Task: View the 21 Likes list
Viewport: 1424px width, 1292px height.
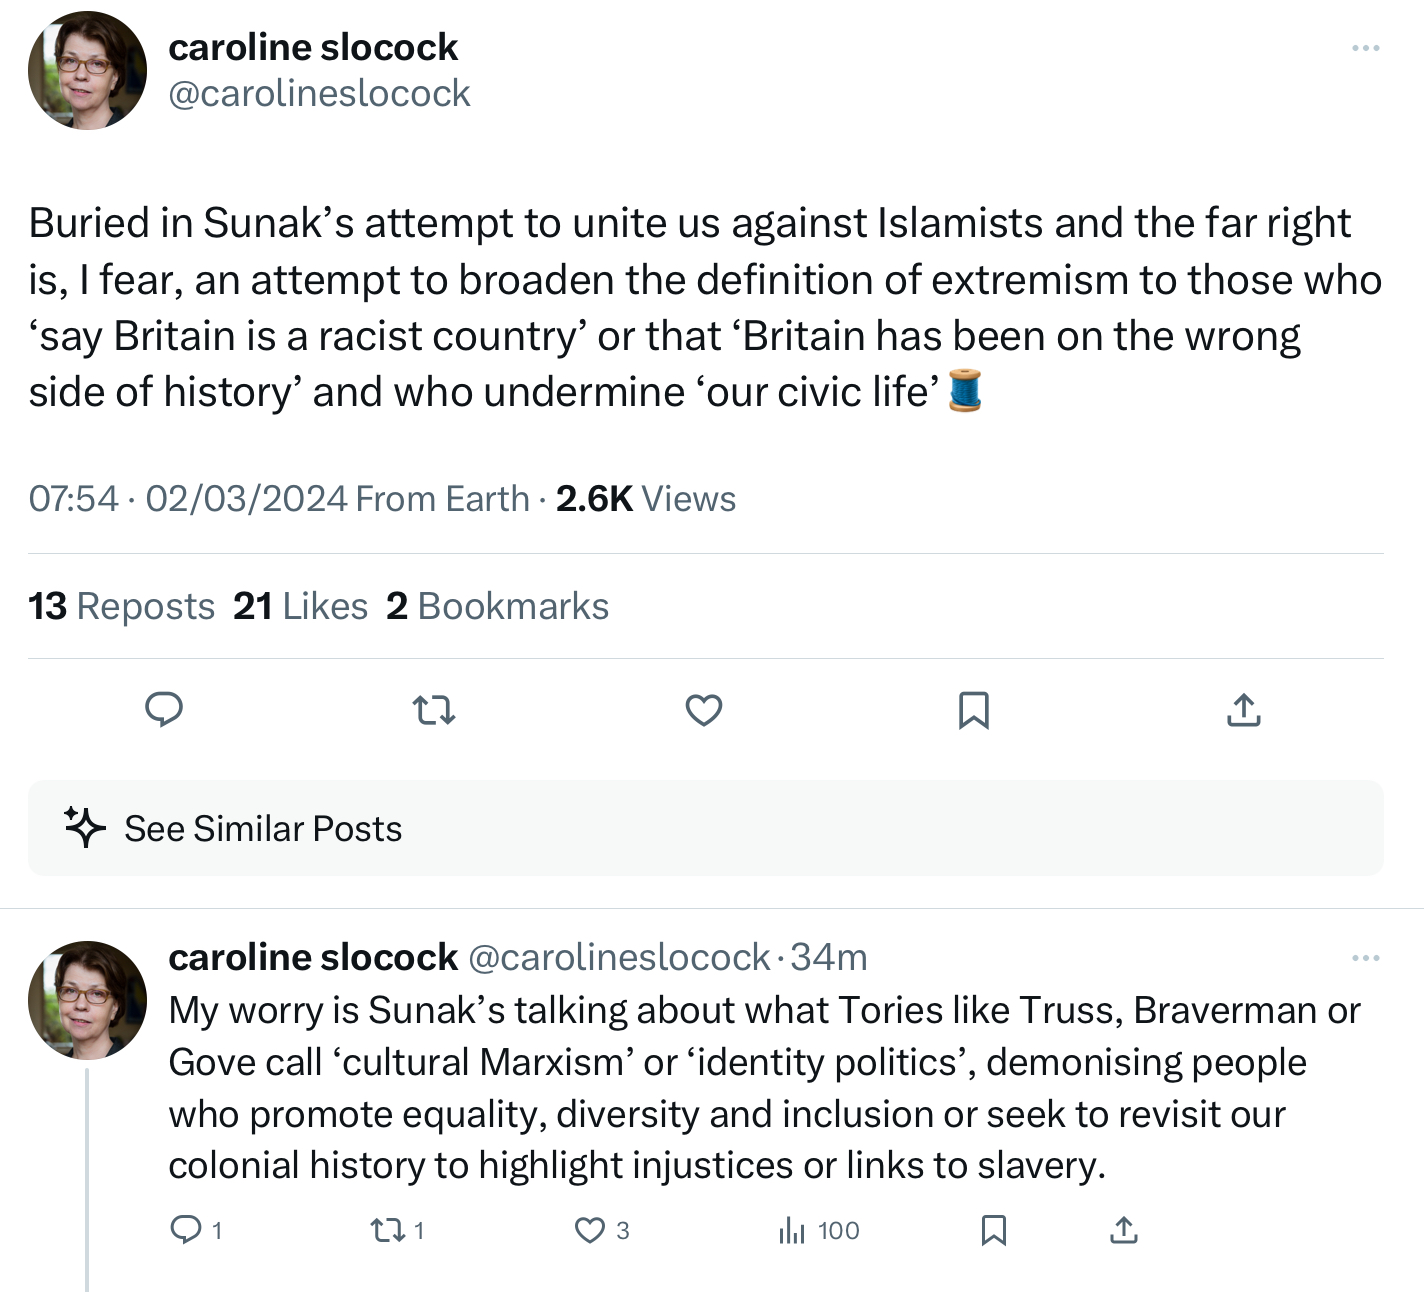Action: tap(301, 606)
